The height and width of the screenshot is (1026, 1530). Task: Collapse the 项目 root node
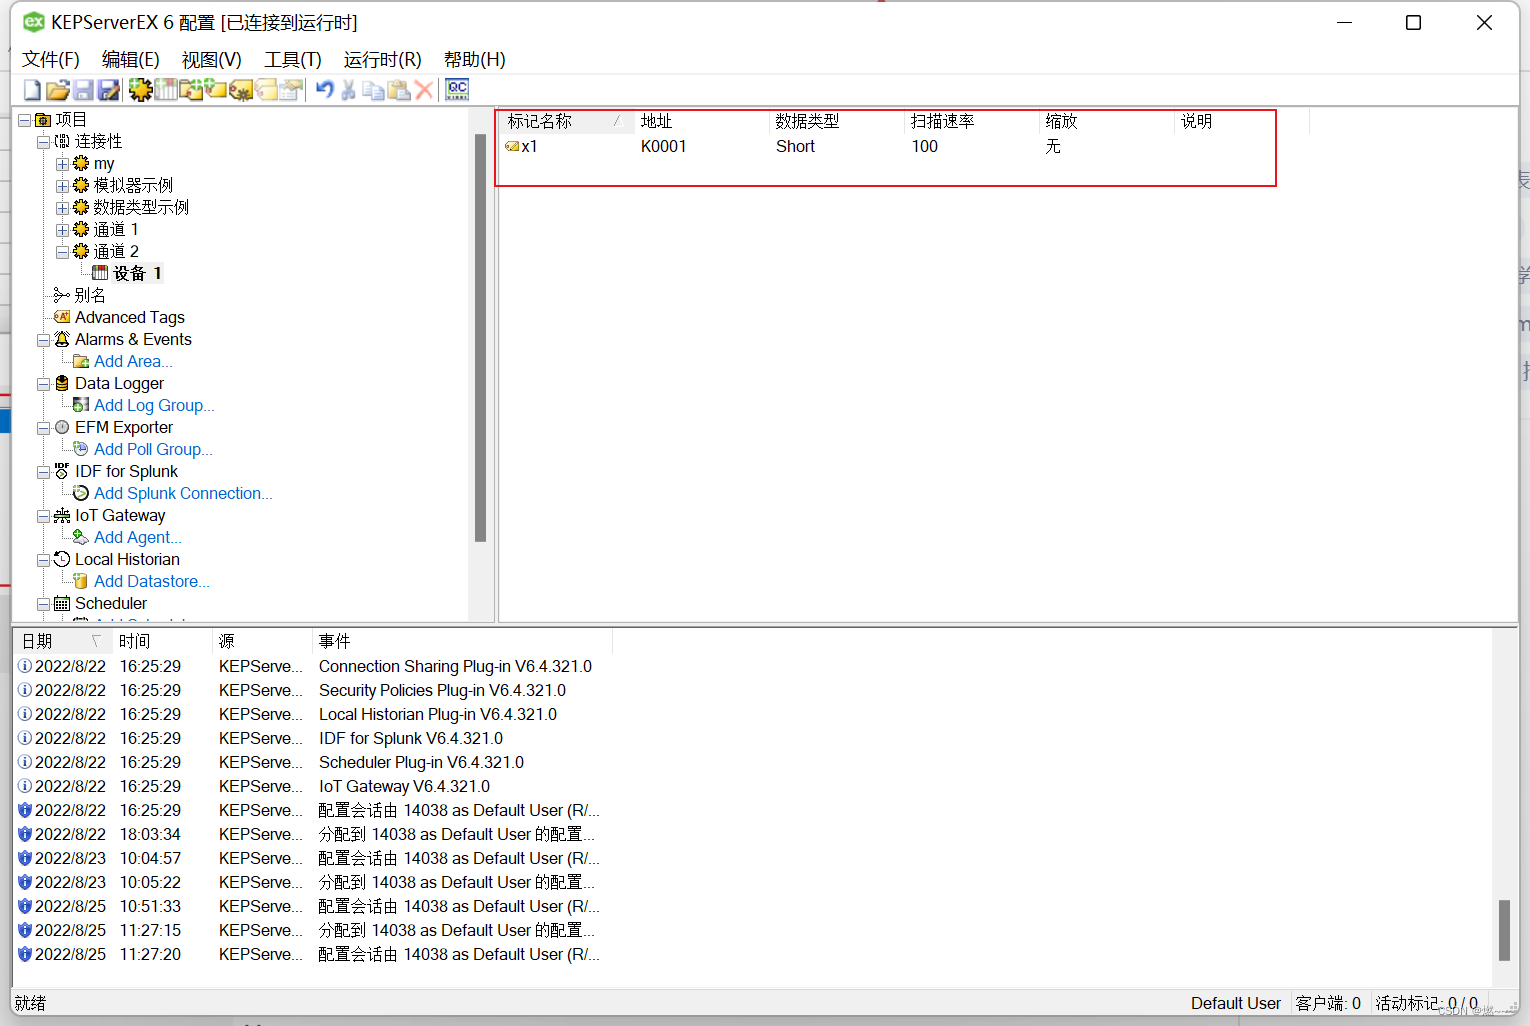24,120
